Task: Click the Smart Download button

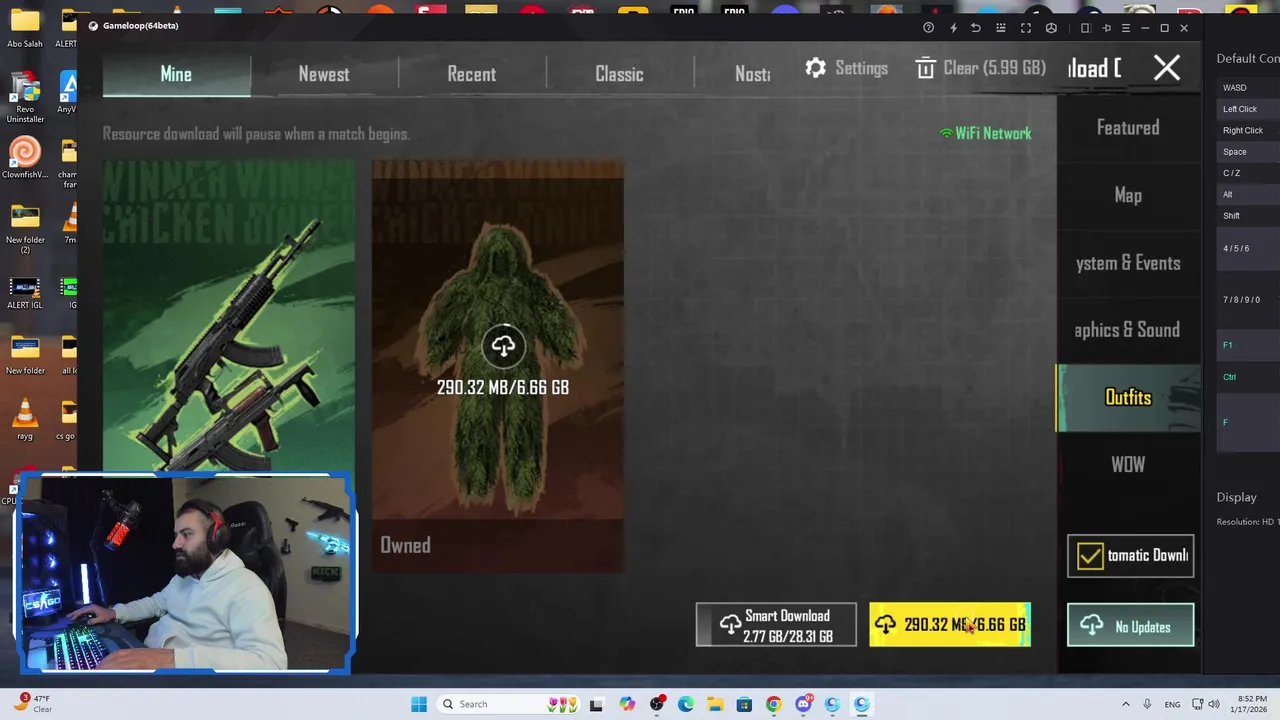Action: pyautogui.click(x=776, y=625)
